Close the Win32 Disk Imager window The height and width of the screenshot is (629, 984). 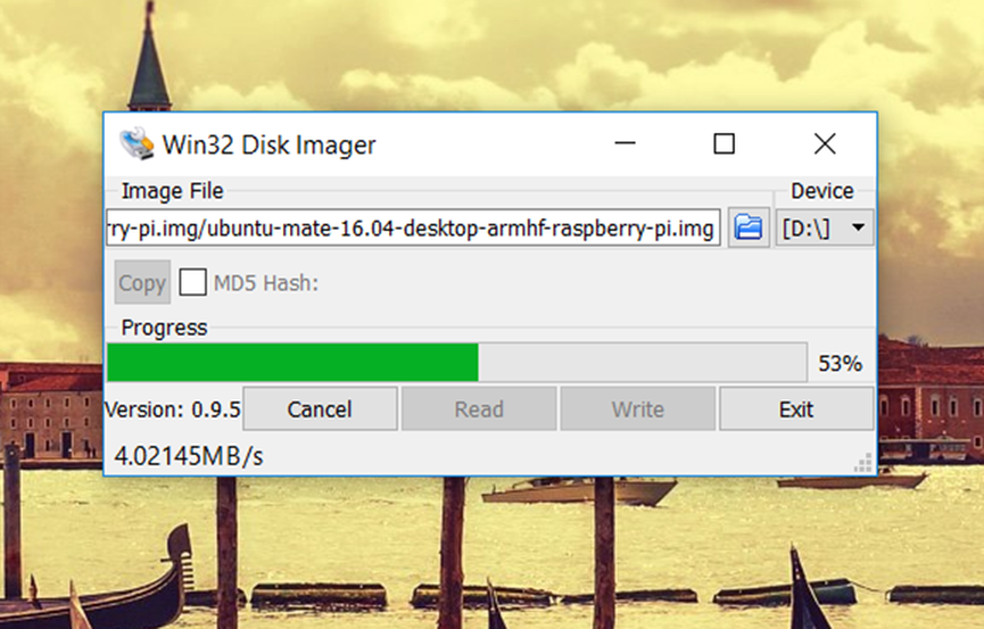pyautogui.click(x=825, y=144)
